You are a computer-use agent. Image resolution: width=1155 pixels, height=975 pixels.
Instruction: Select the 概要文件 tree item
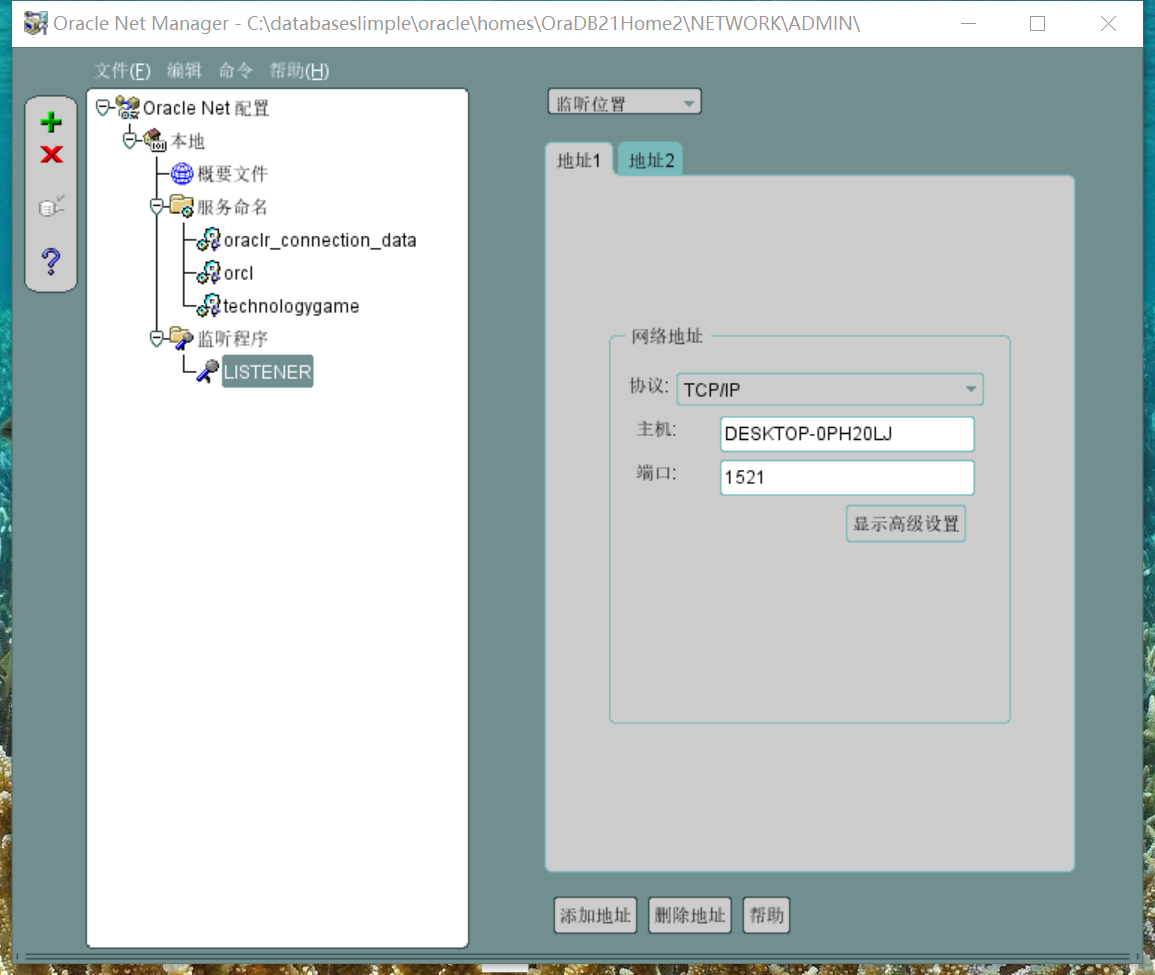tap(232, 174)
